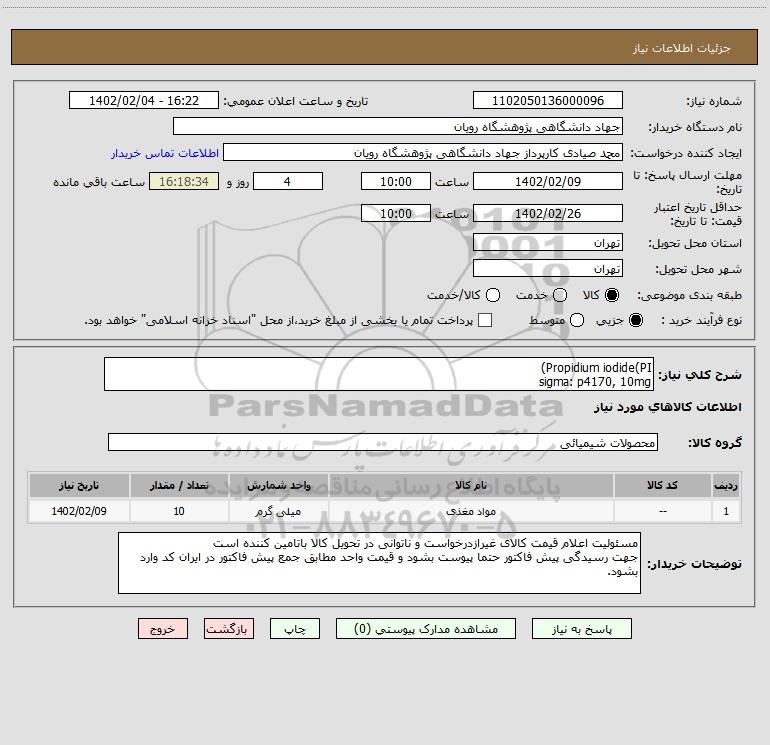Click the remaining time 16:18:34 field

click(x=184, y=181)
